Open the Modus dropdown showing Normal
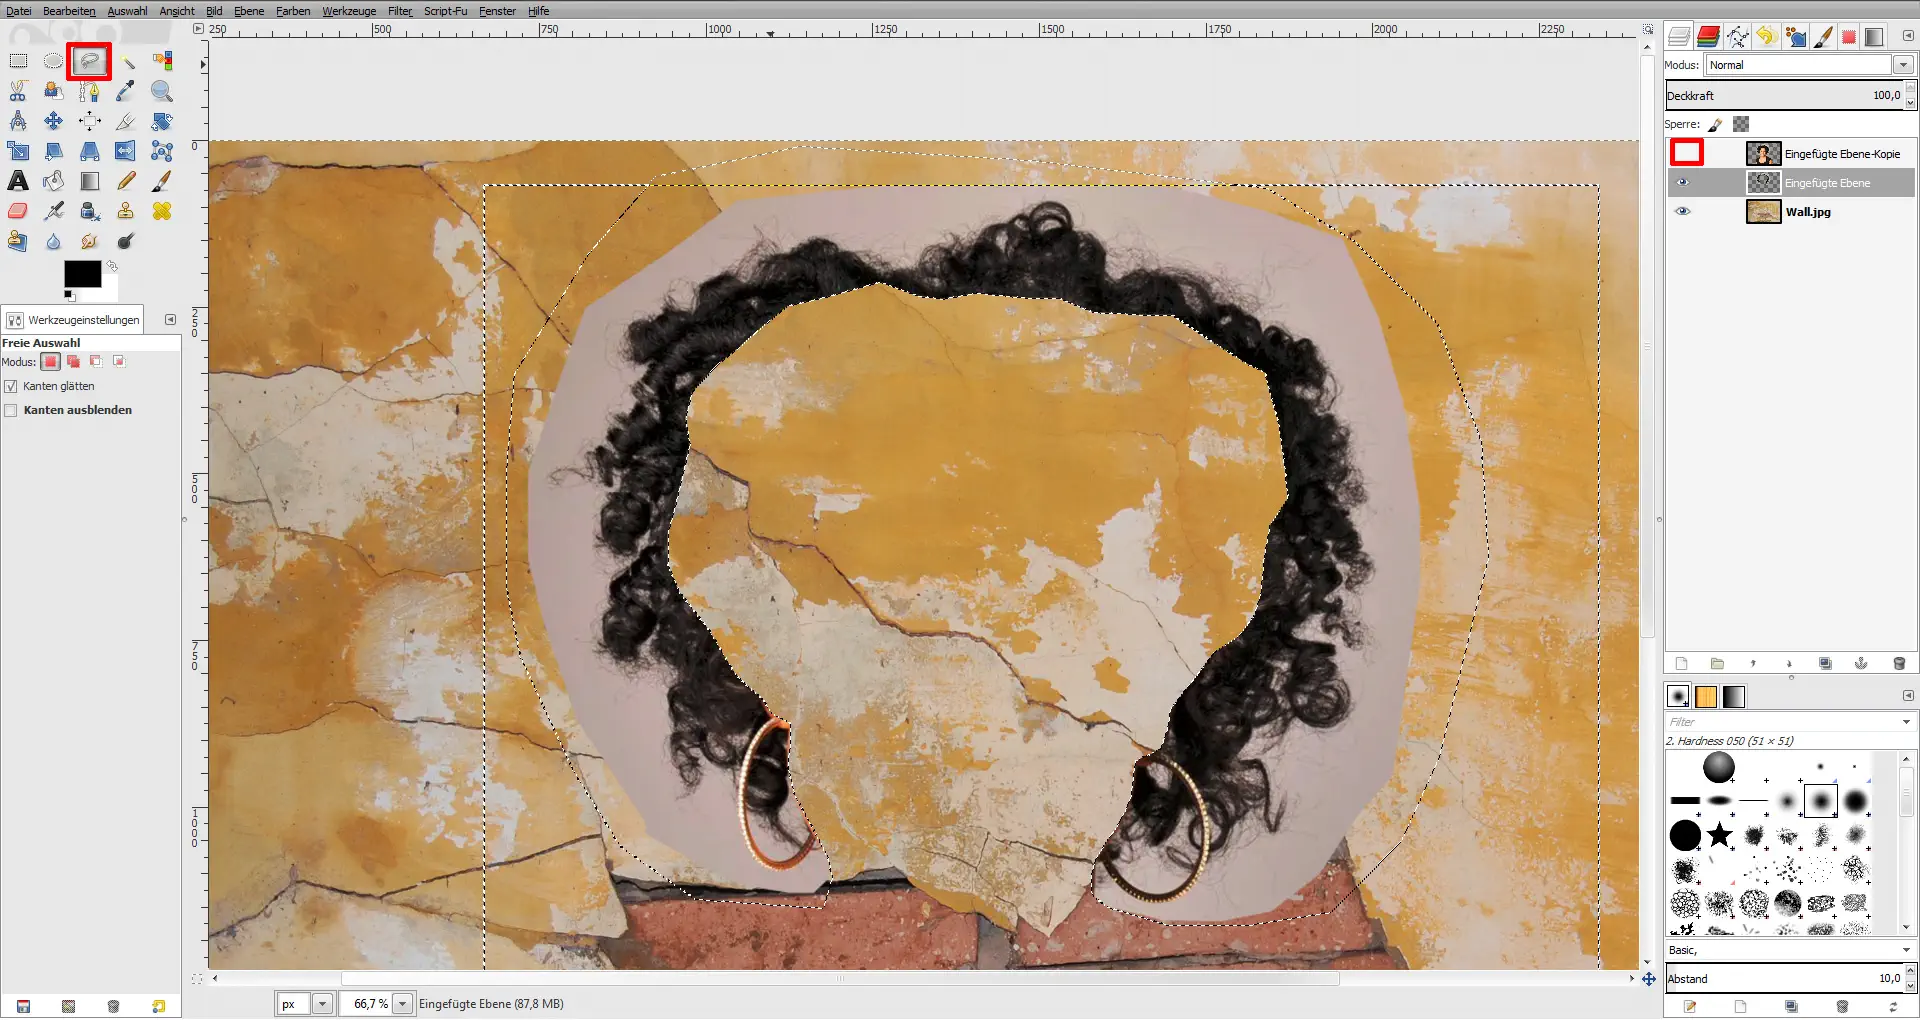 pos(1903,65)
